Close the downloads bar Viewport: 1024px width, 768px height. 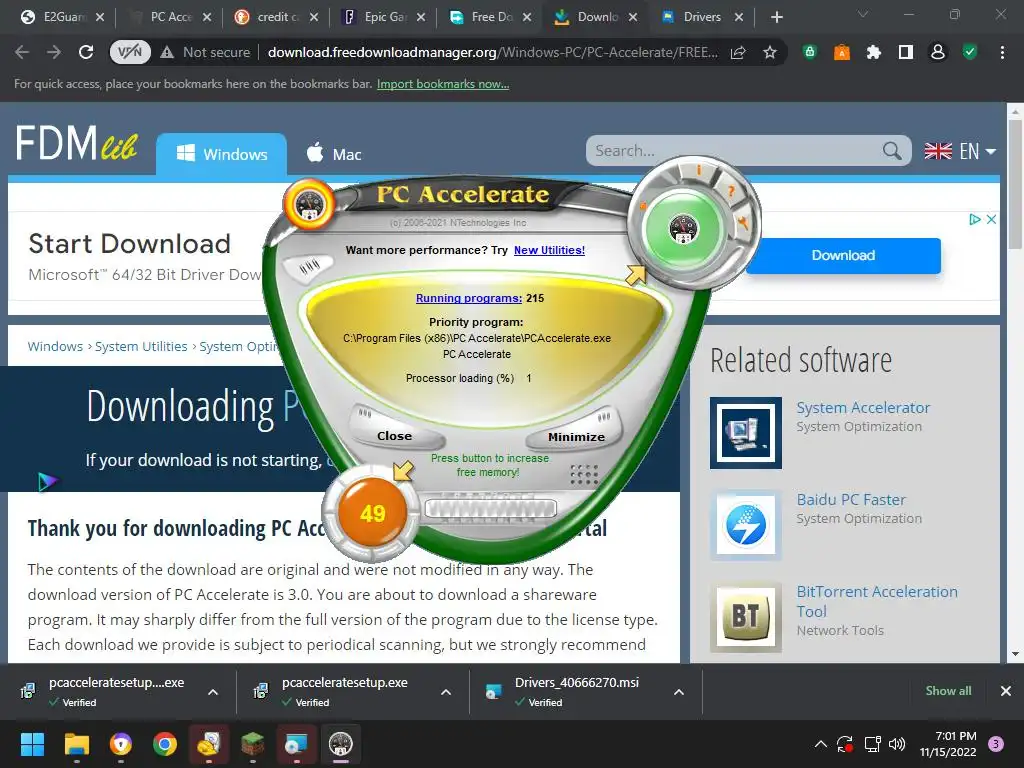tap(1006, 690)
